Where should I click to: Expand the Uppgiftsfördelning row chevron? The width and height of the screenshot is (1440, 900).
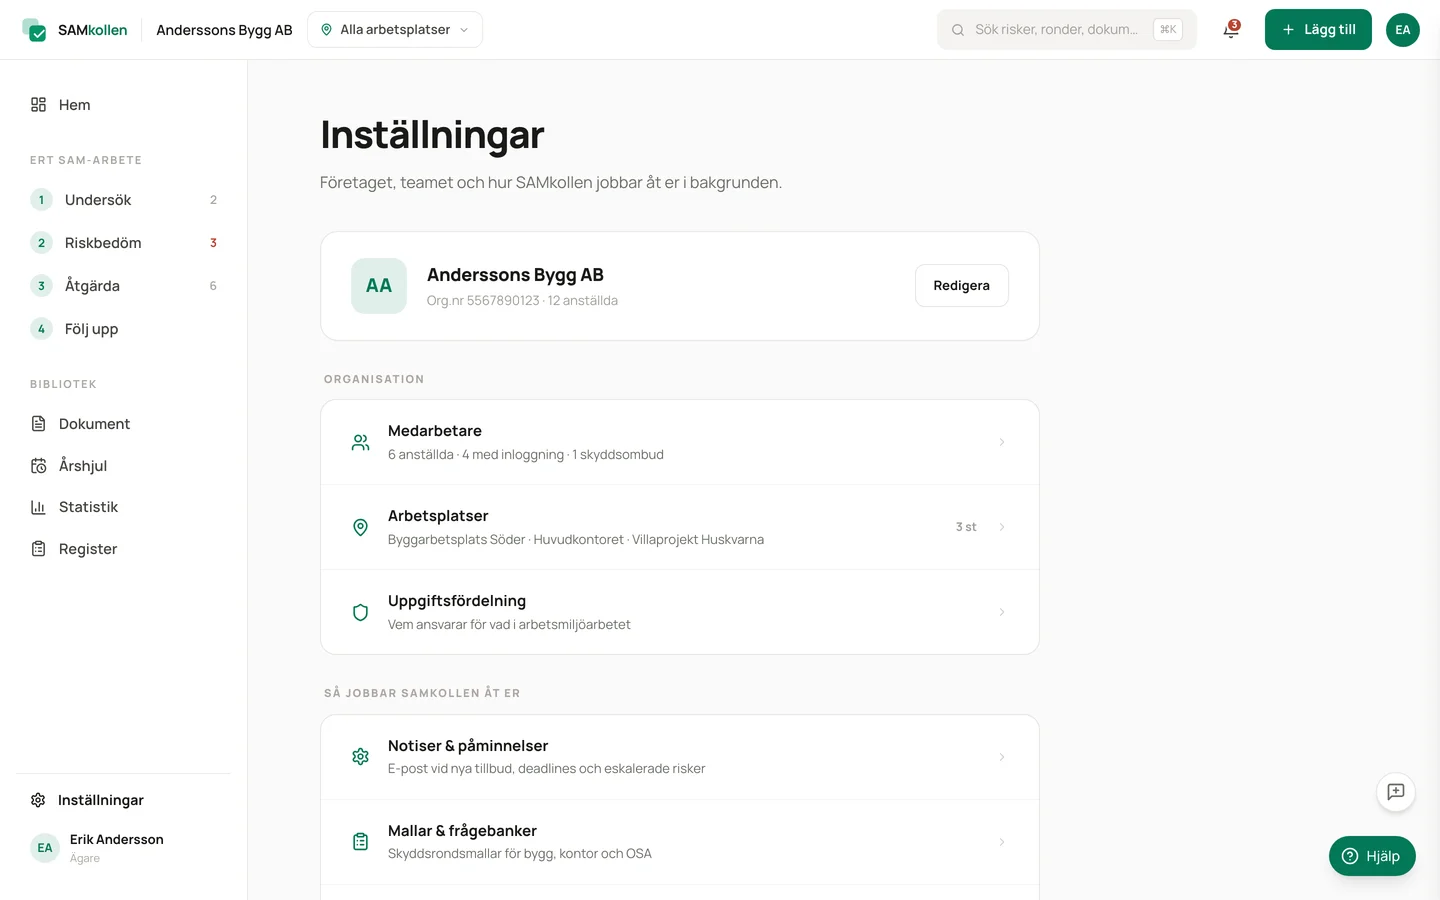[1002, 612]
